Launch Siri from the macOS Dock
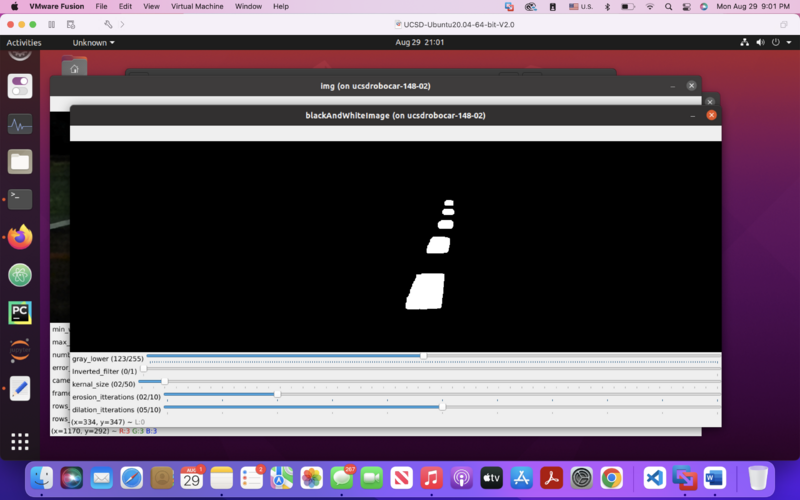800x500 pixels. click(71, 479)
